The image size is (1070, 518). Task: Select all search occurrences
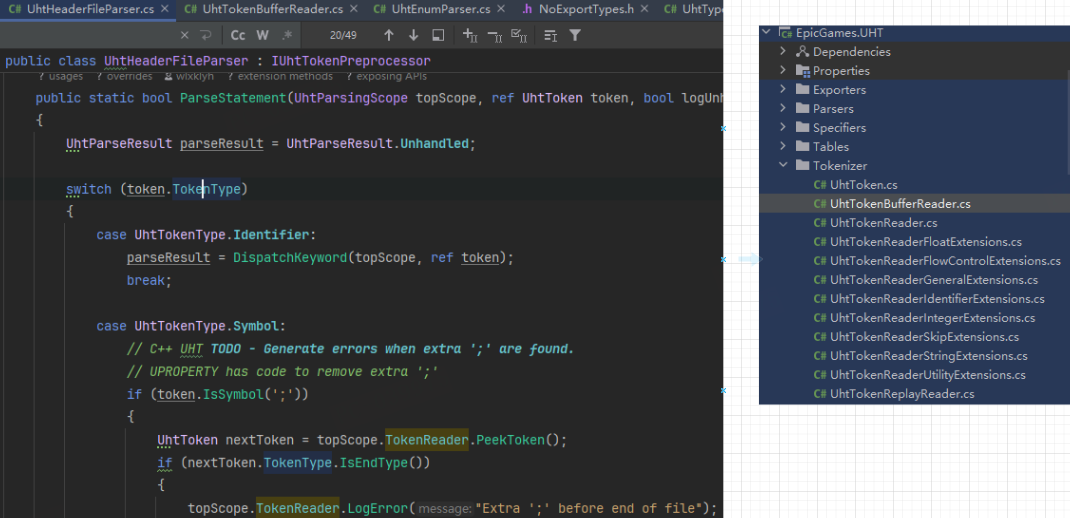(x=519, y=35)
